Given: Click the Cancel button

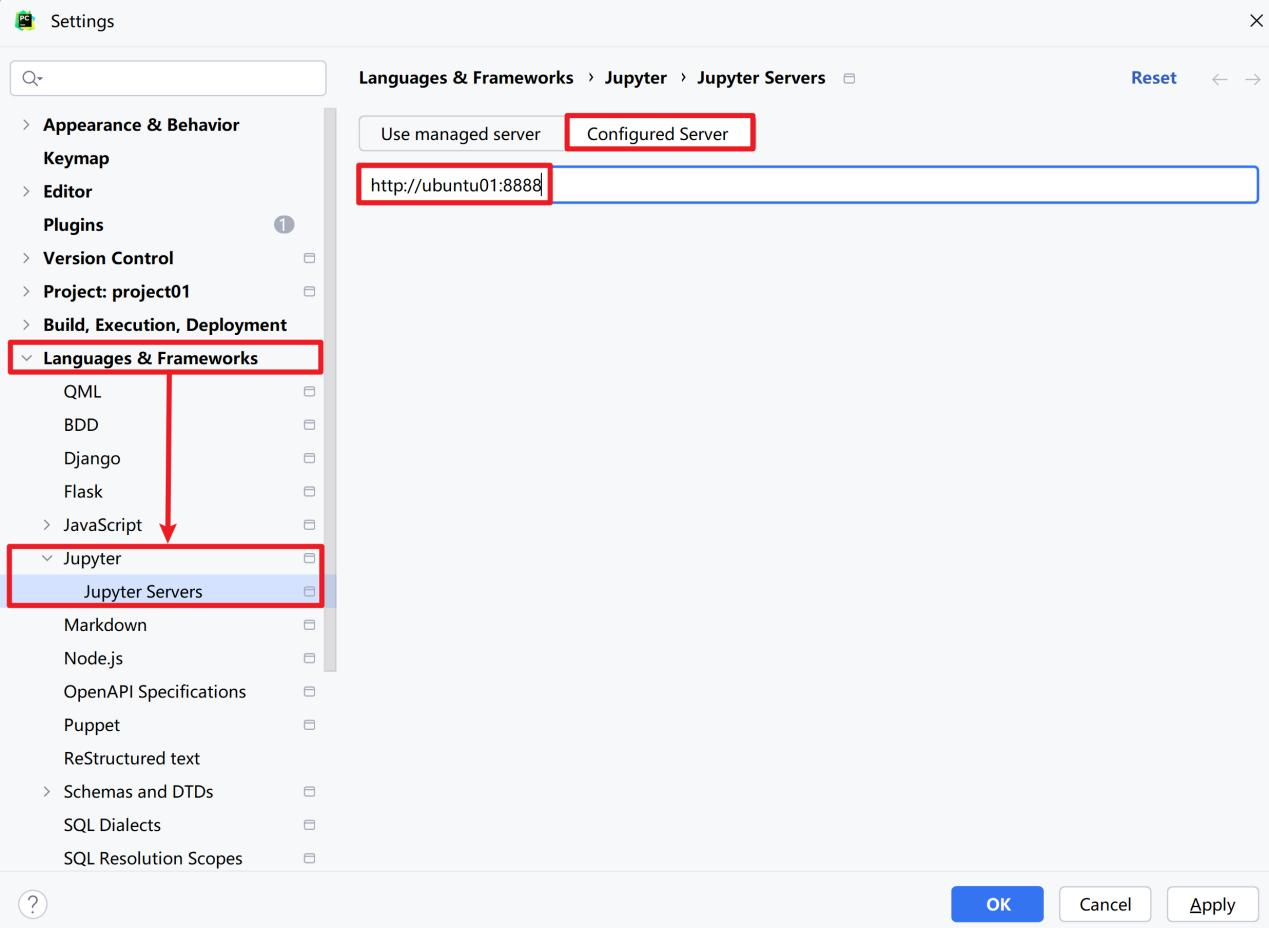Looking at the screenshot, I should (x=1105, y=904).
